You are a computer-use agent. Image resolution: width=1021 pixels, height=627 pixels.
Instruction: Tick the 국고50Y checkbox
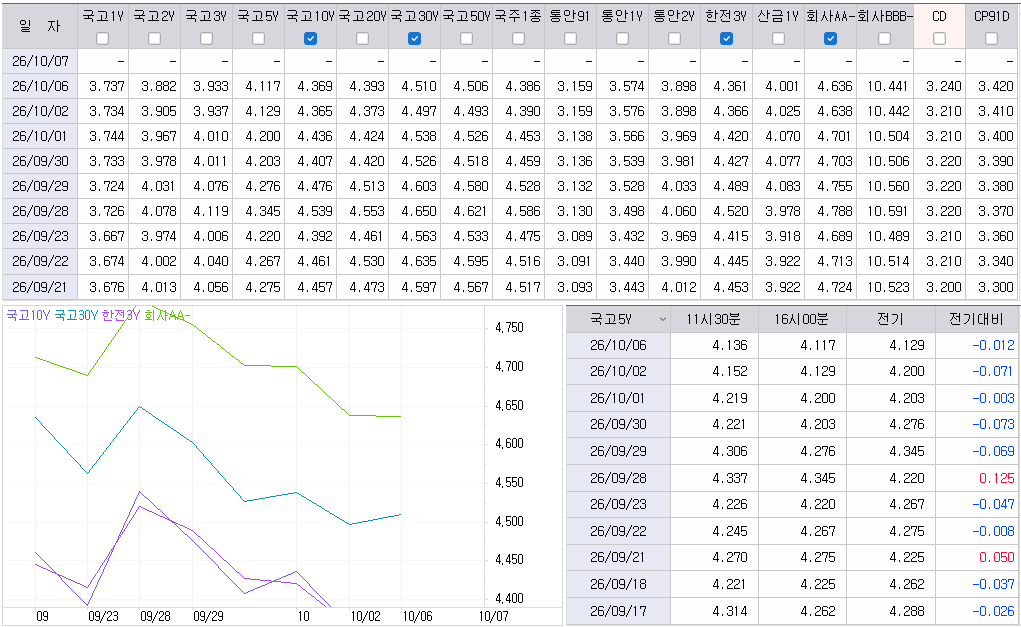click(x=466, y=39)
